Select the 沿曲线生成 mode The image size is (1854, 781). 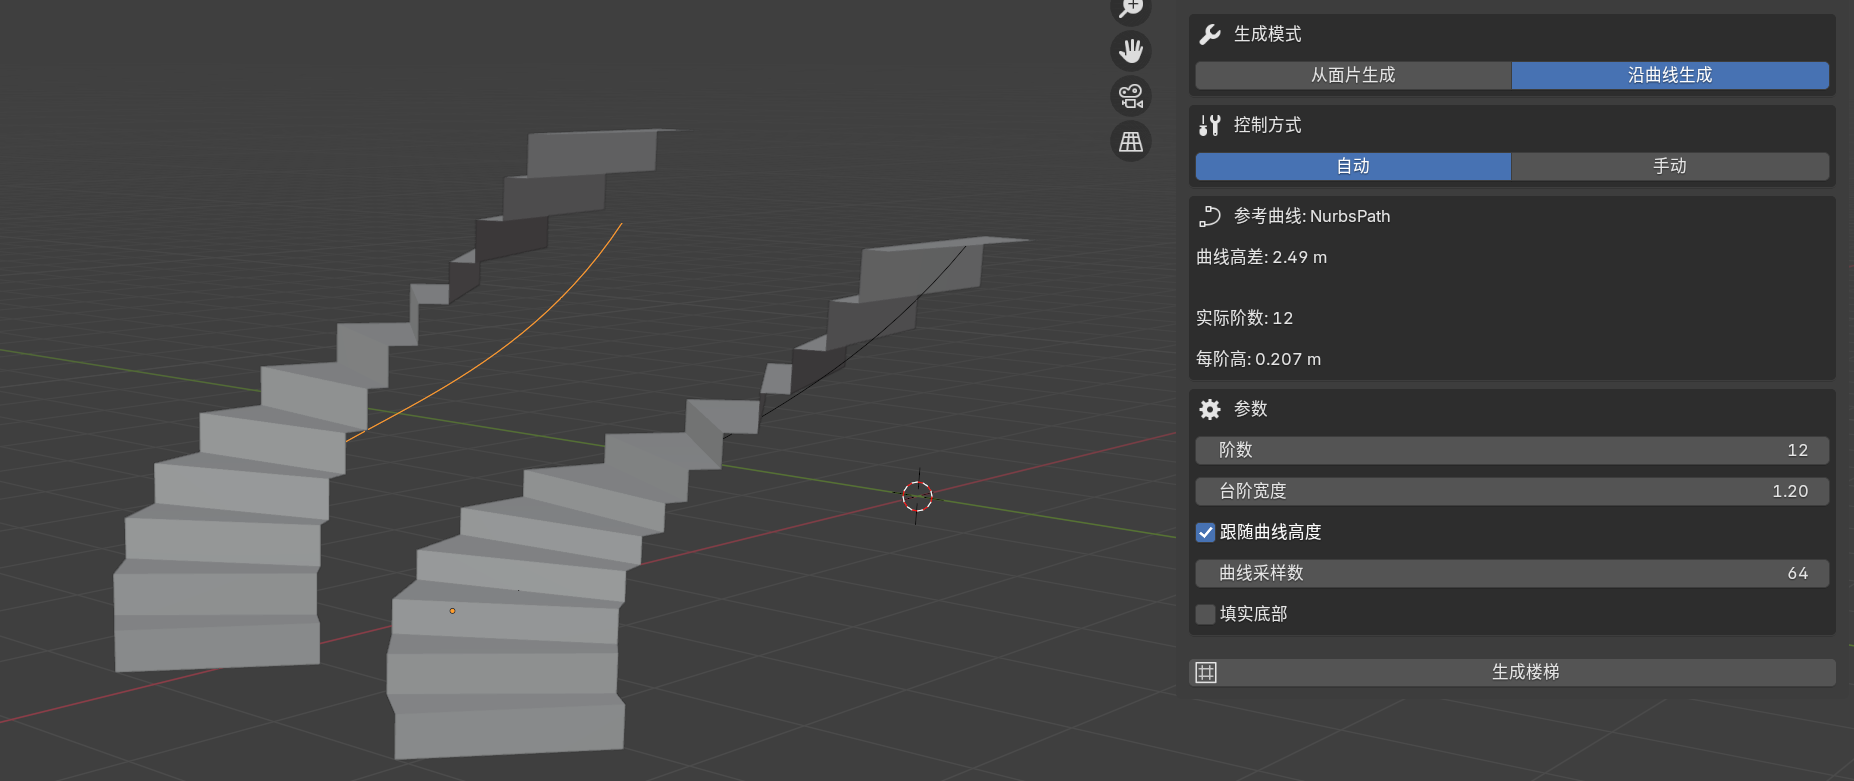[x=1670, y=75]
